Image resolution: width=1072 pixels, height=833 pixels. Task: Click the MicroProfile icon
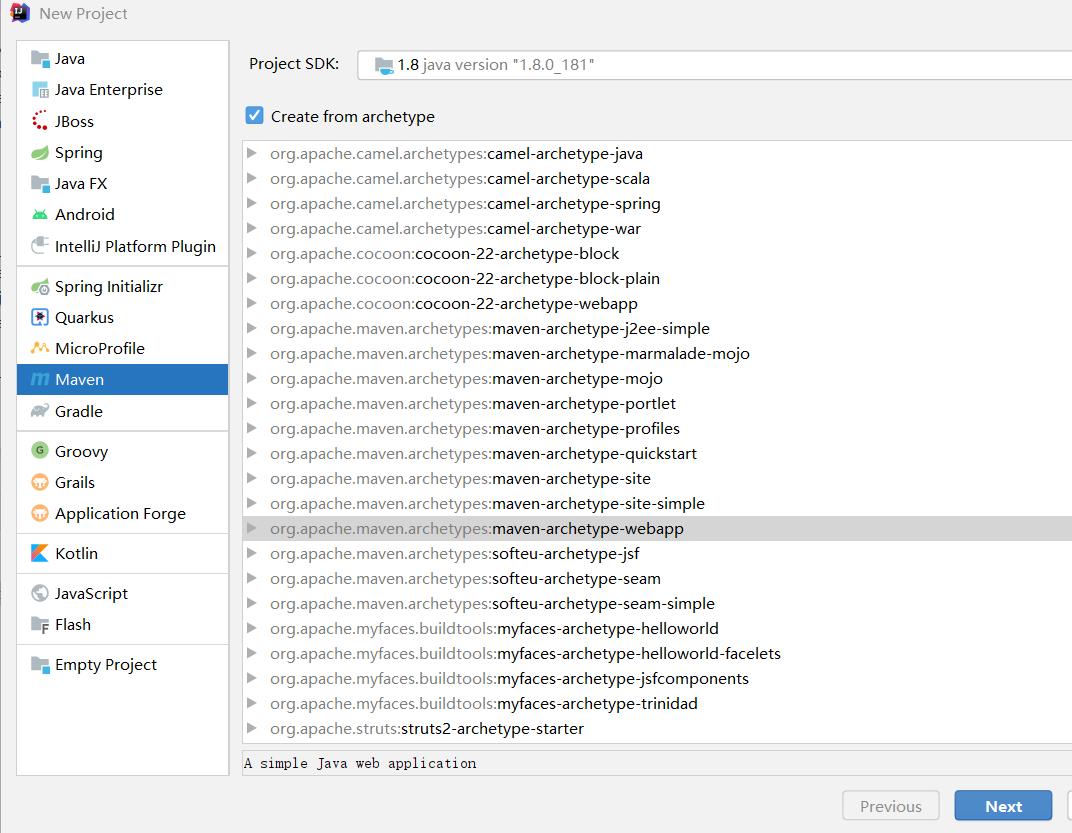(40, 348)
